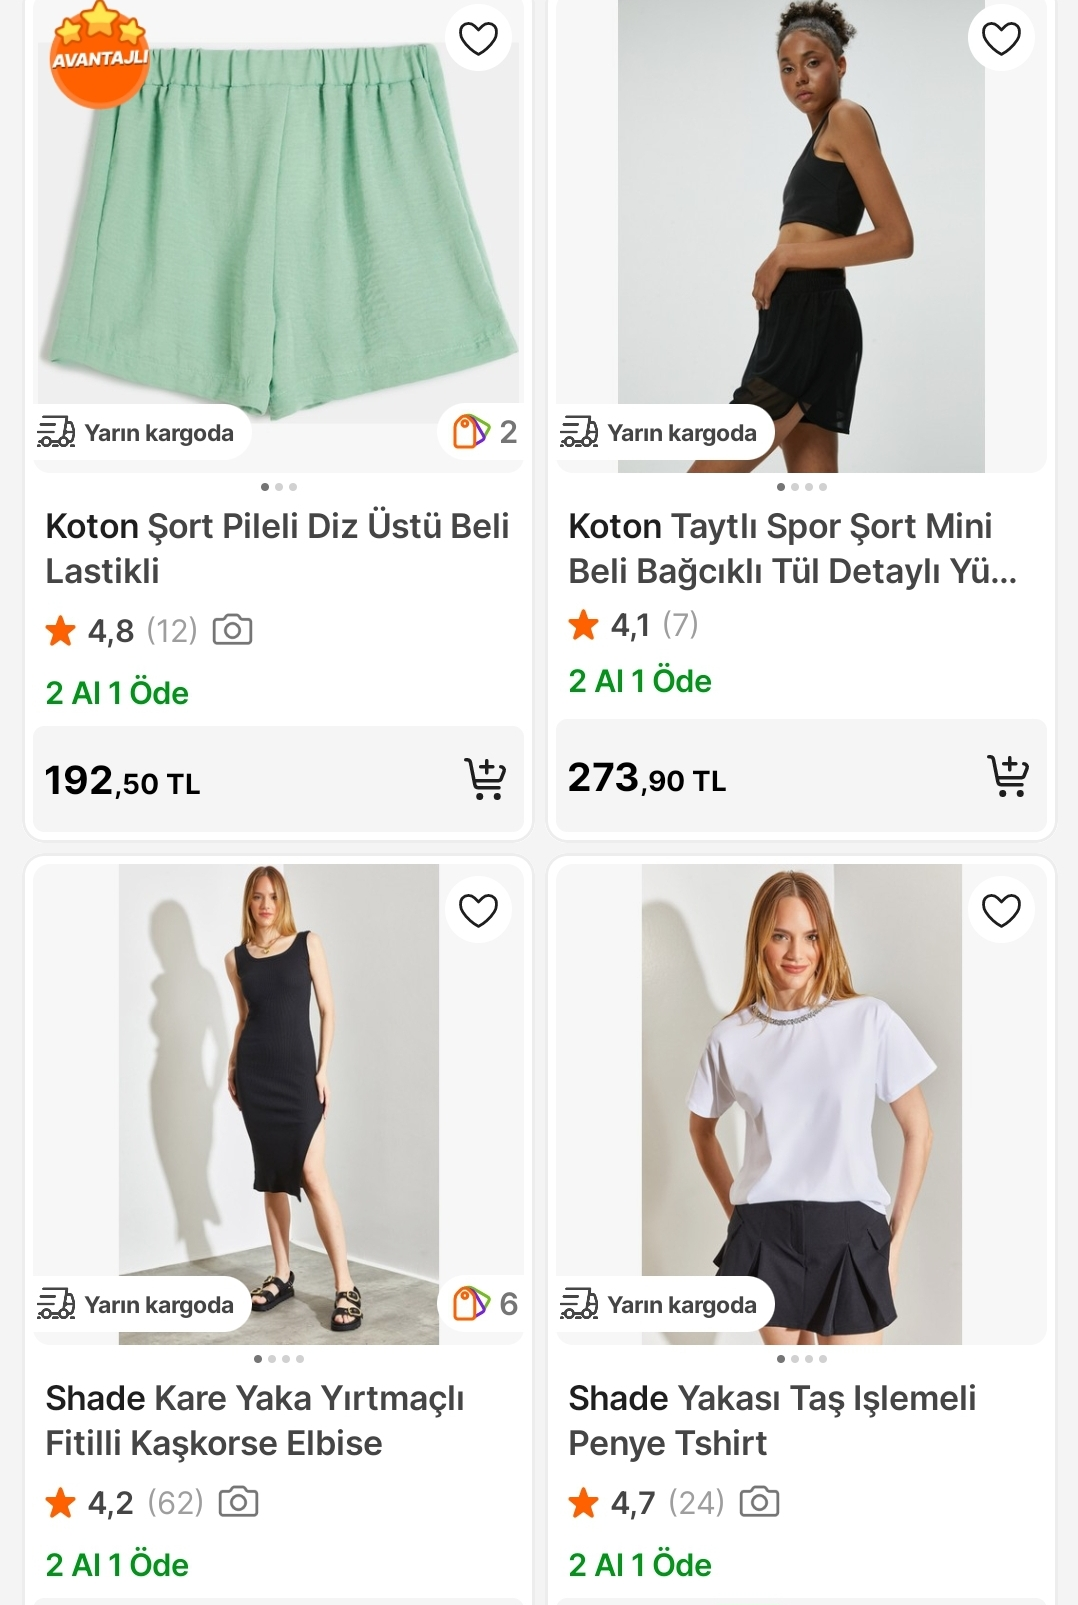The image size is (1078, 1605).
Task: Favorite the Shade black ribbed dress
Action: click(478, 910)
